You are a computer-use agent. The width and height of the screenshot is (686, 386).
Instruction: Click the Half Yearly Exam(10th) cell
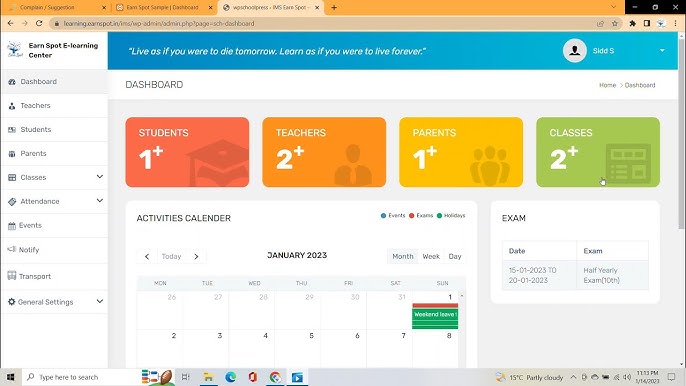coord(612,275)
